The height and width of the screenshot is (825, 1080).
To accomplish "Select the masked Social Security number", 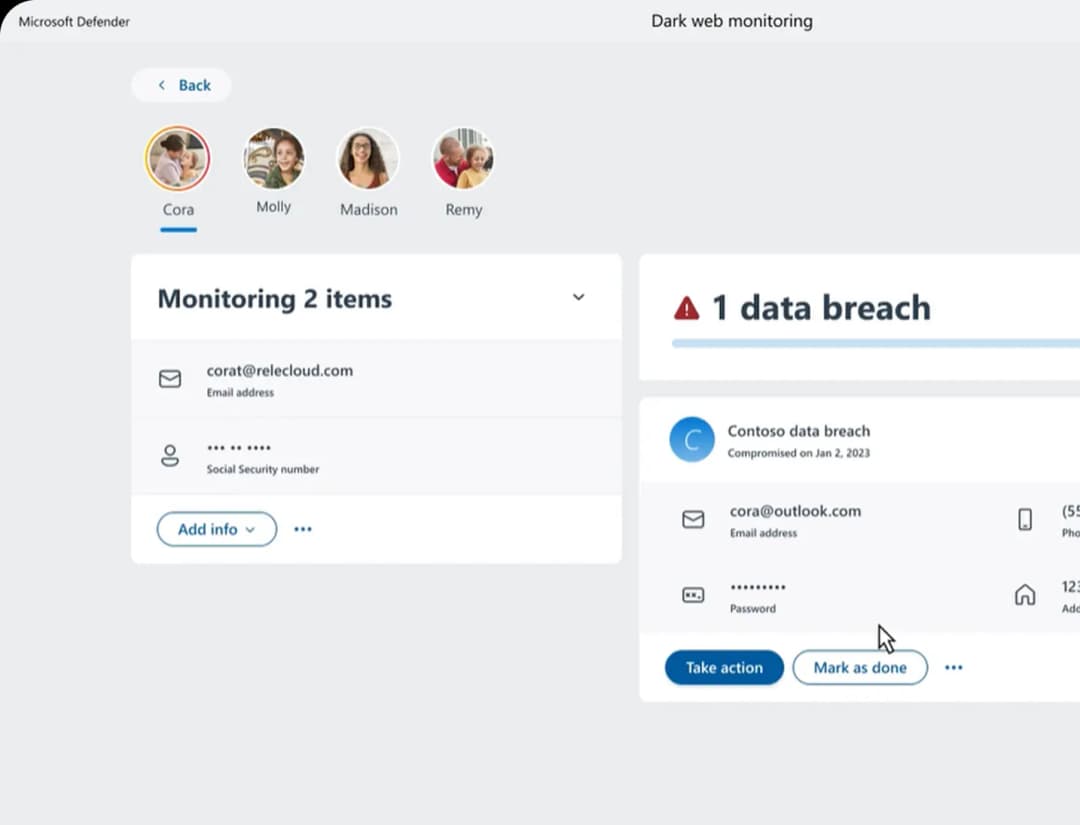I will (239, 448).
